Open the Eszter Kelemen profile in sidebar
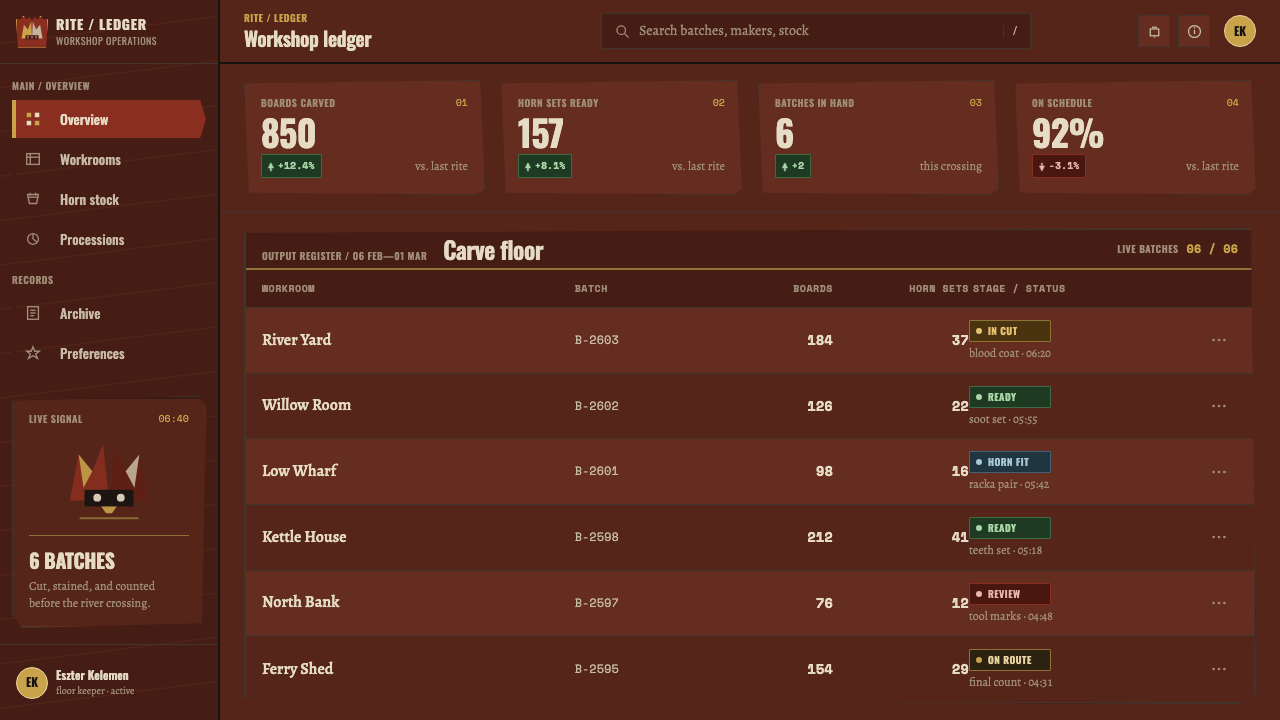The image size is (1280, 720). tap(109, 682)
